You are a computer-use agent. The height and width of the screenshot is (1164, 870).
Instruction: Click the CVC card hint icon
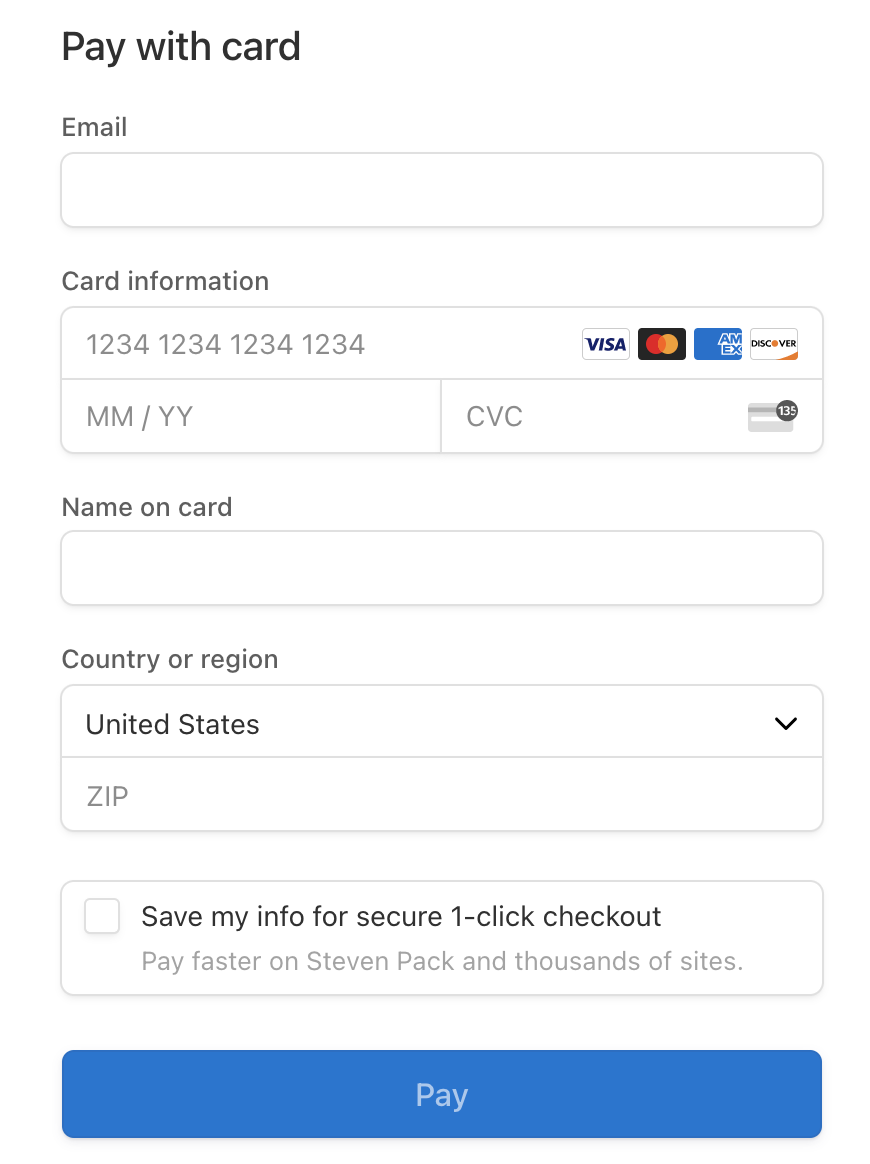[x=772, y=416]
